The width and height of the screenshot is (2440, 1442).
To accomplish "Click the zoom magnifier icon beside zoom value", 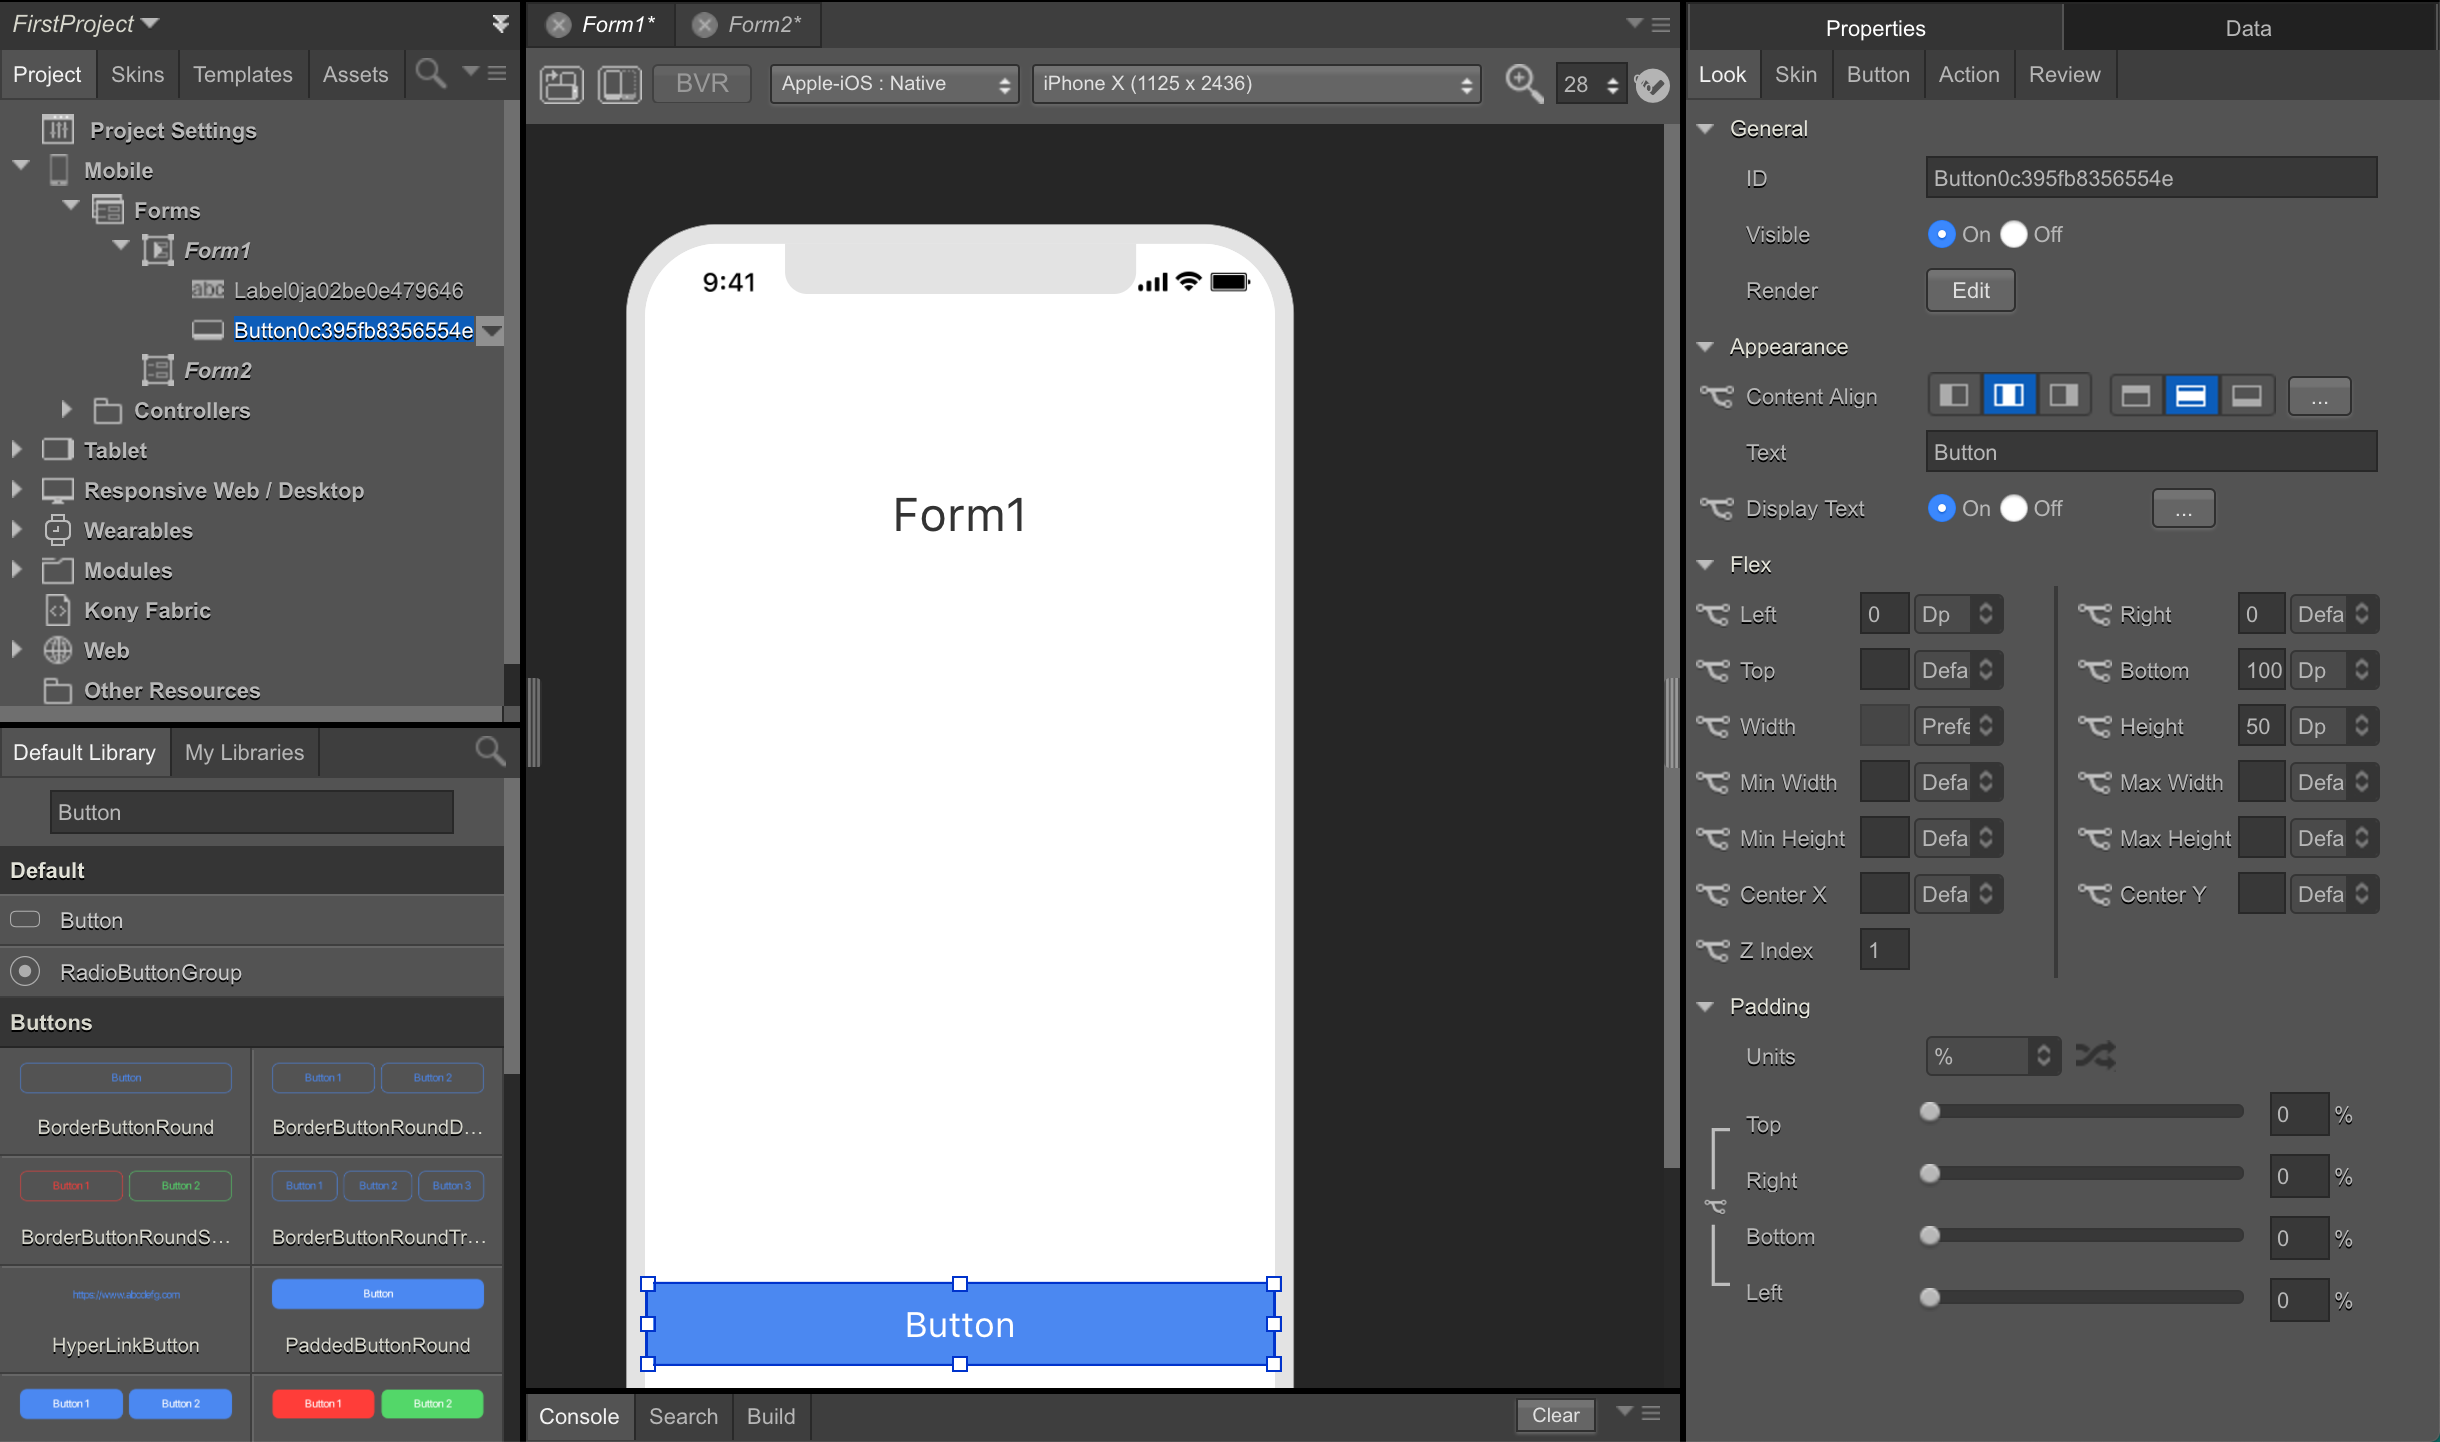I will click(x=1523, y=84).
